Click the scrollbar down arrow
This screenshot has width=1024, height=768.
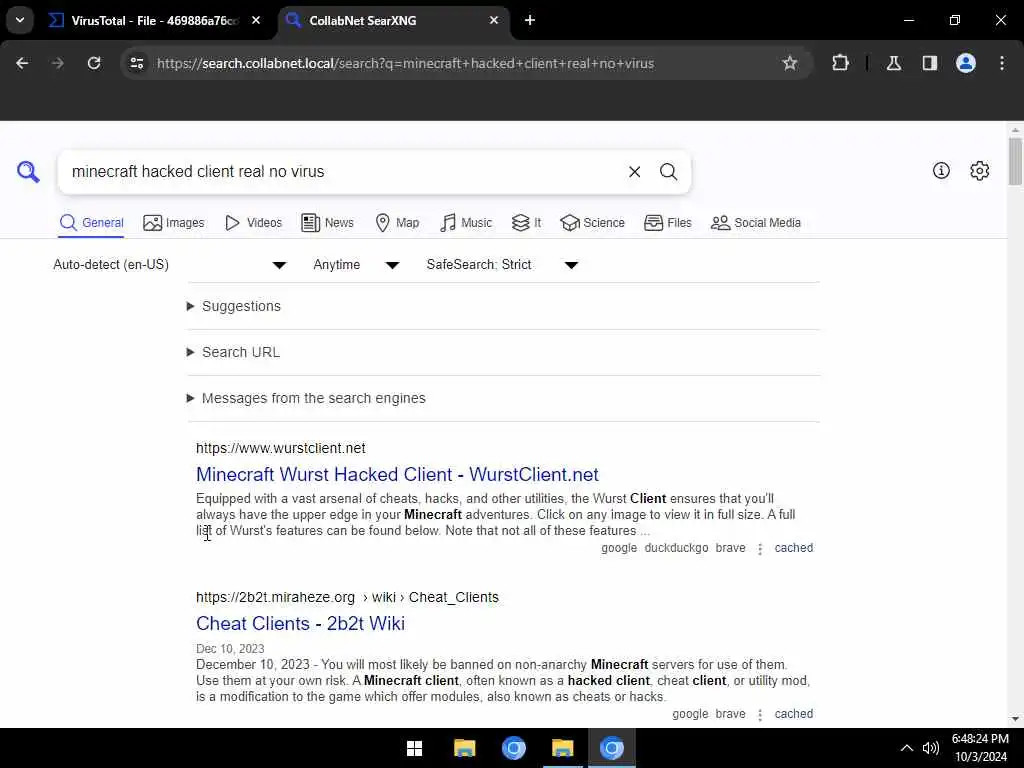point(1014,719)
